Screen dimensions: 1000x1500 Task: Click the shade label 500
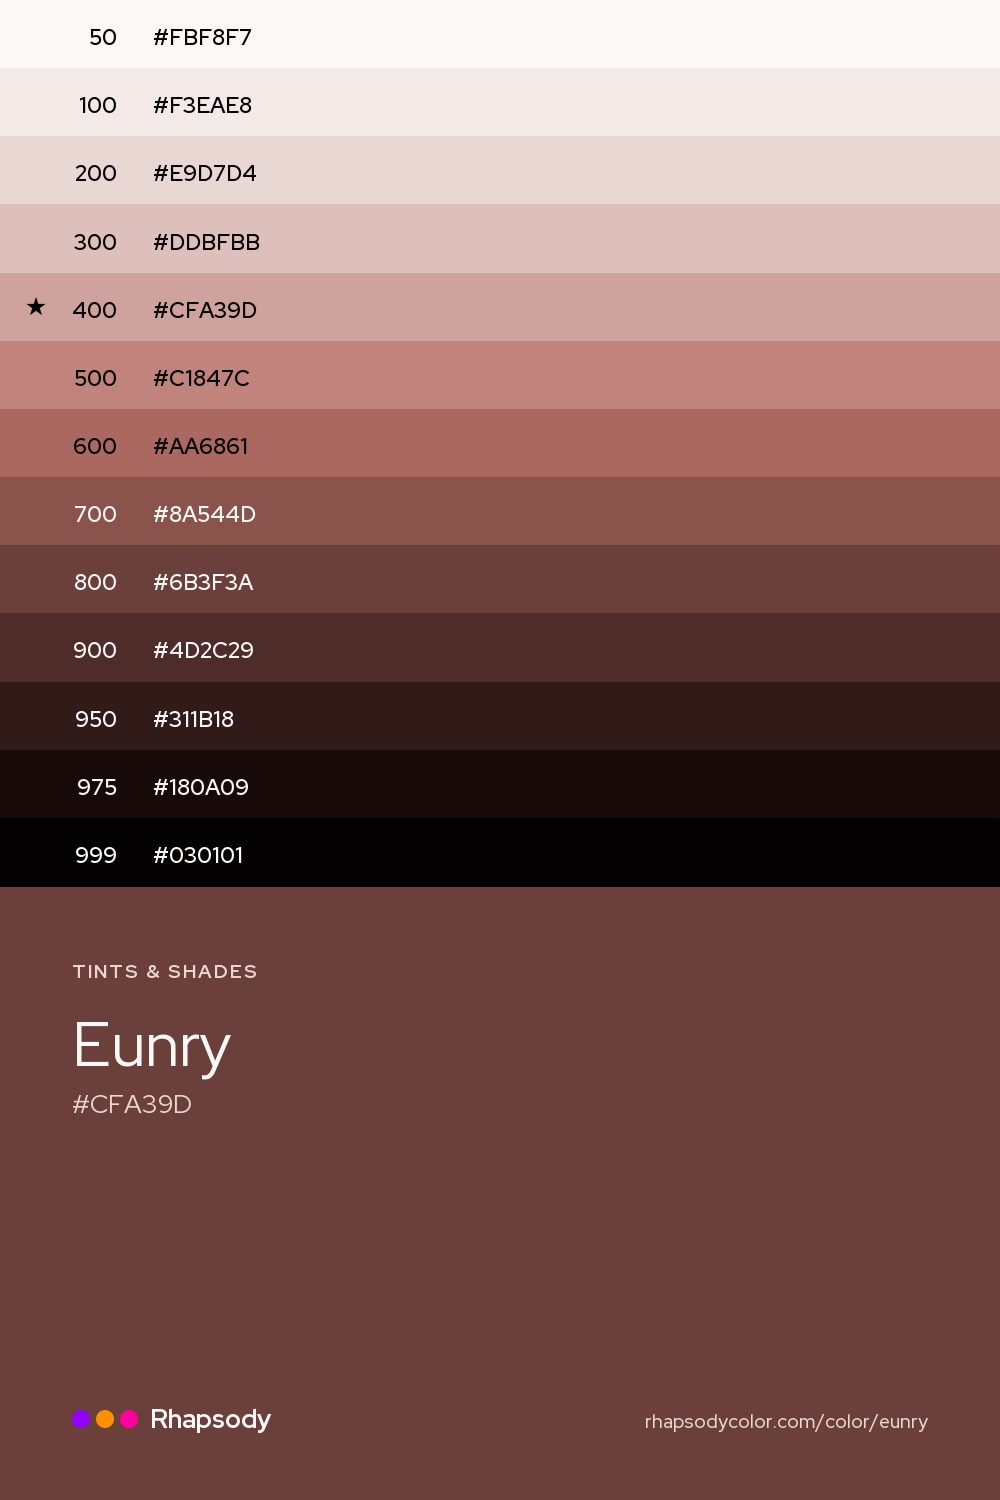[96, 378]
